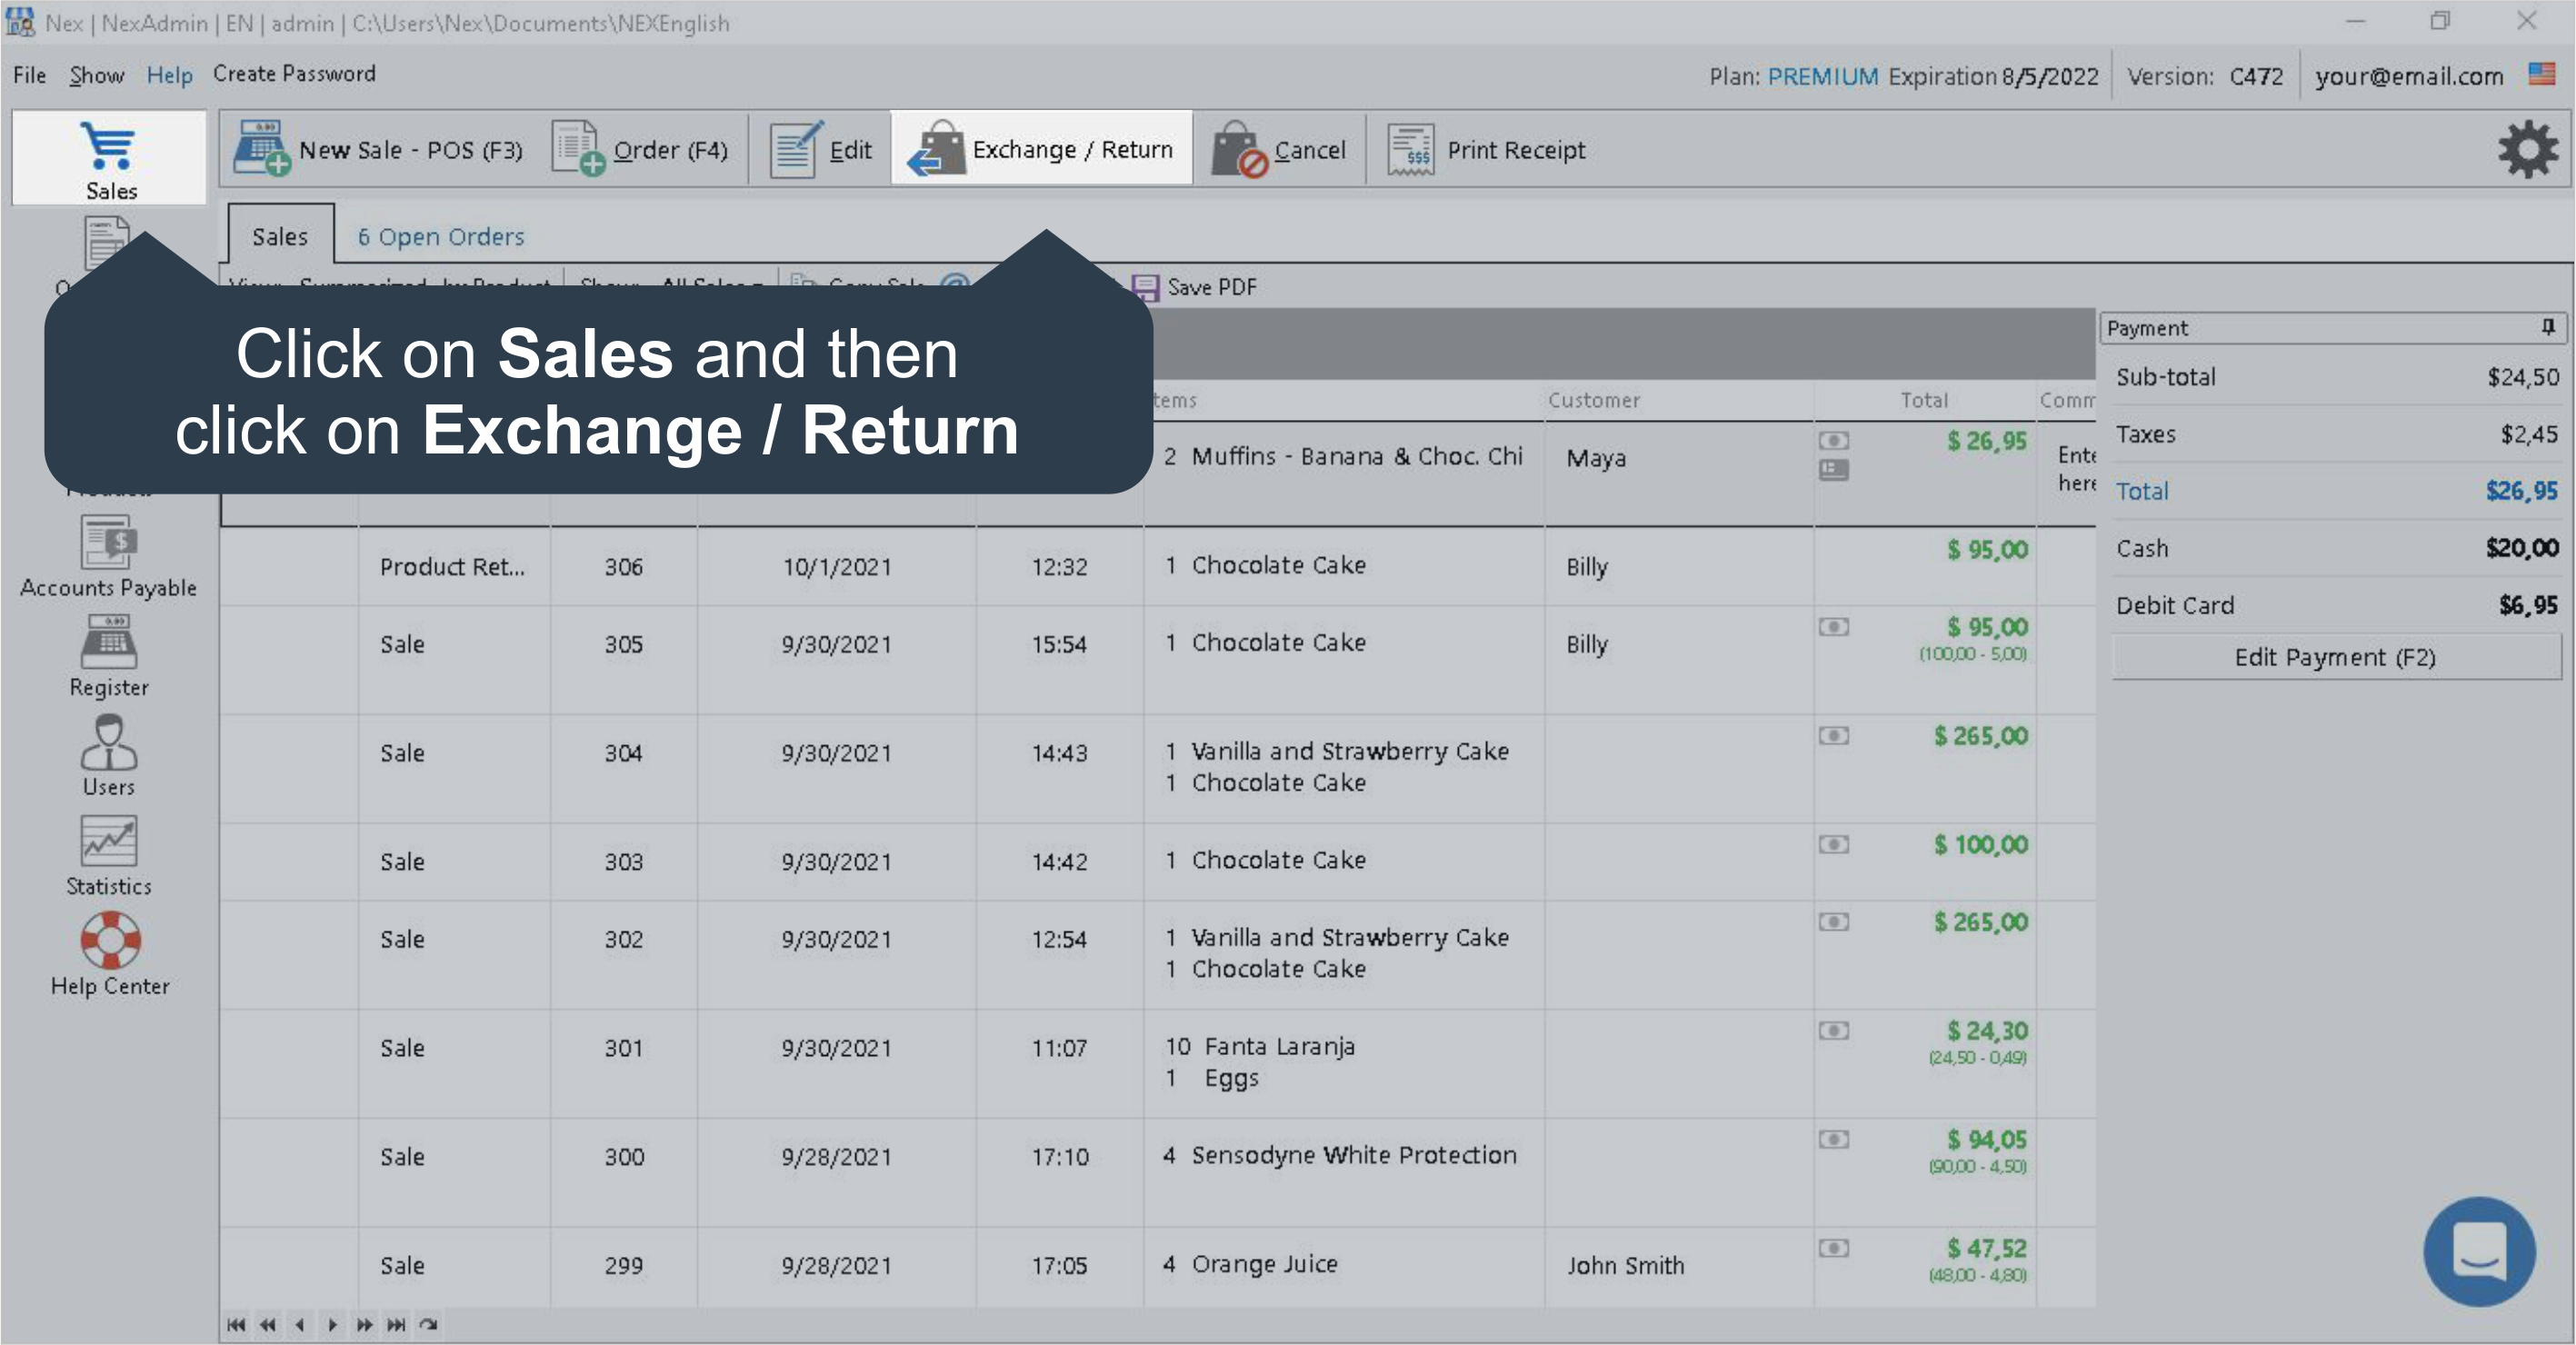Pin the Payment panel
Viewport: 2576px width, 1345px height.
pos(2547,327)
